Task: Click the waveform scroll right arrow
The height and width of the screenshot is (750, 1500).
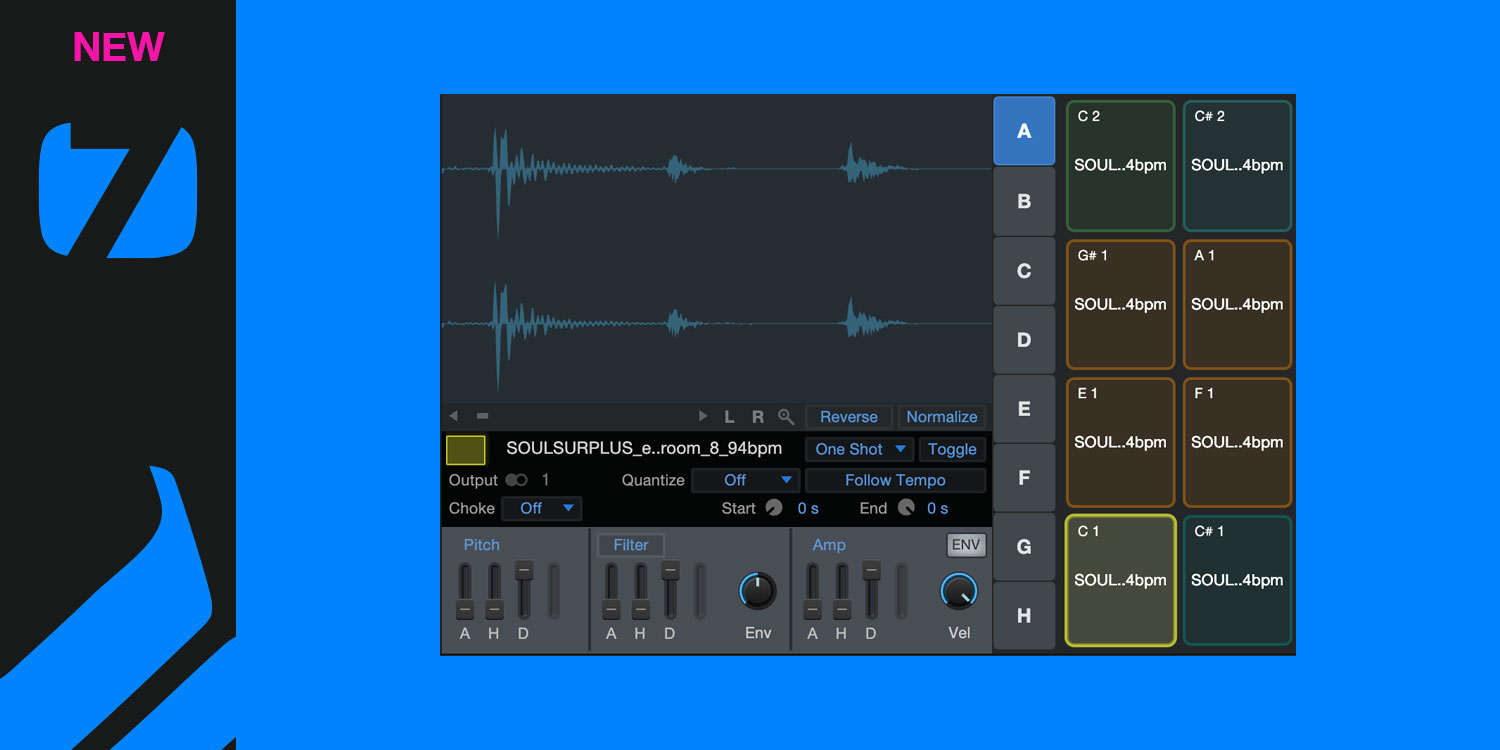Action: tap(703, 416)
